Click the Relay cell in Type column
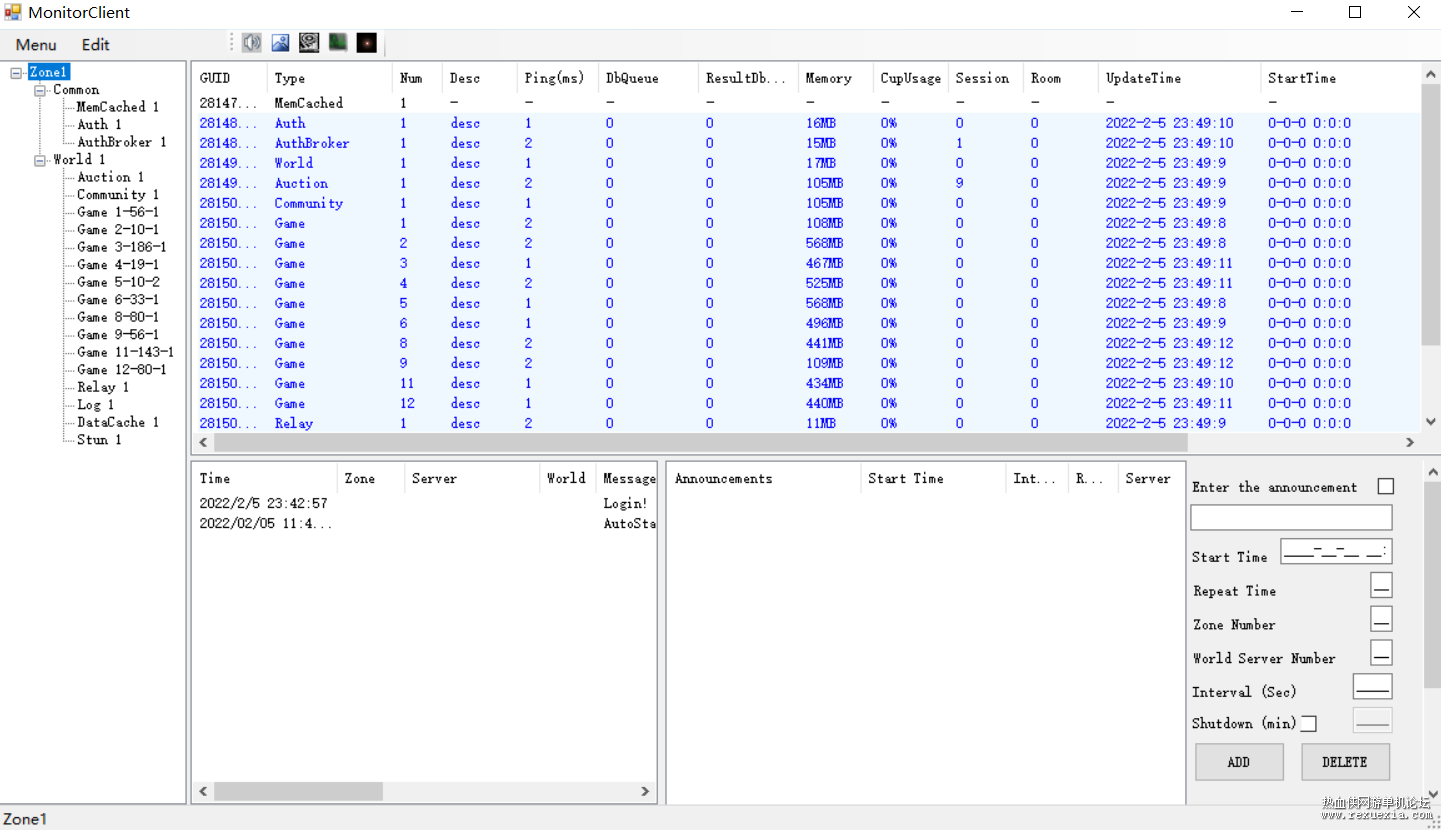 [x=294, y=423]
